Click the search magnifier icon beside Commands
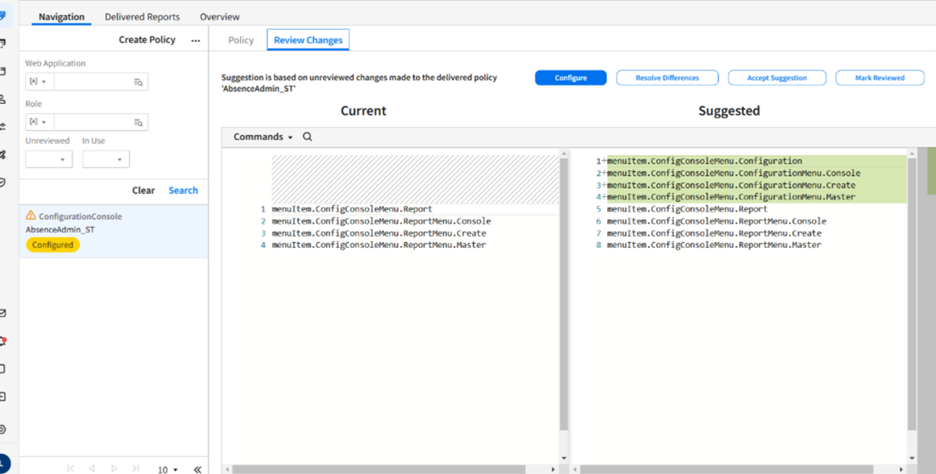Image resolution: width=936 pixels, height=474 pixels. 307,137
